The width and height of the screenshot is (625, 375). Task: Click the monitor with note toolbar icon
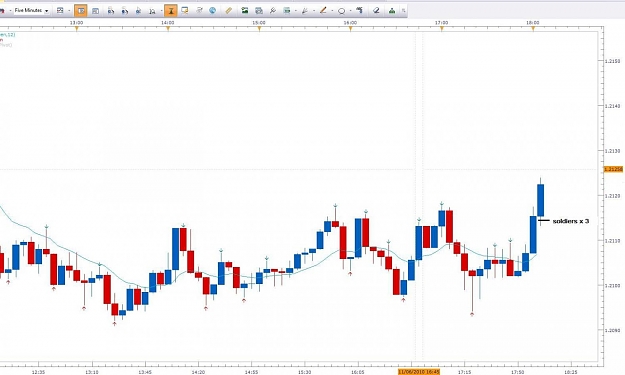click(185, 11)
